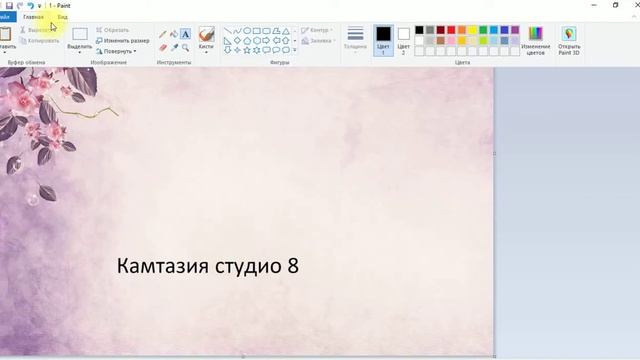
Task: Pick the red color swatch
Action: 451,30
